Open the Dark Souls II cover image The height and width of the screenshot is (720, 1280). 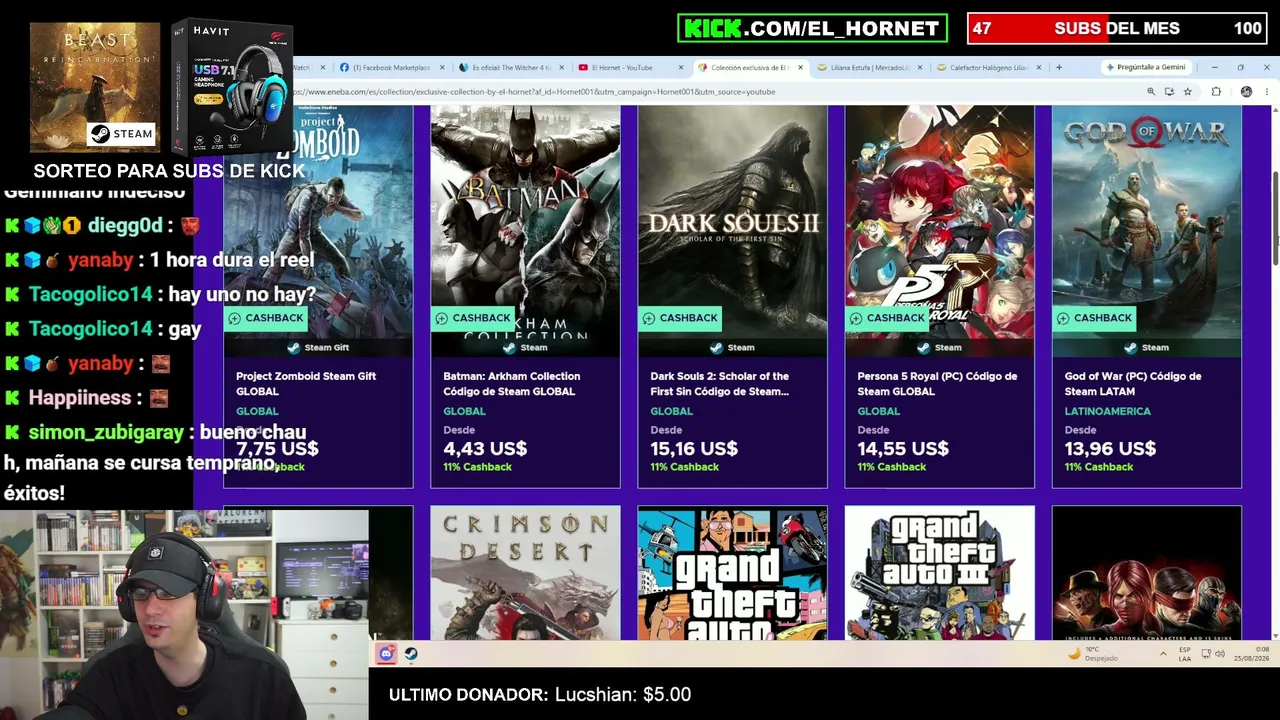point(732,223)
